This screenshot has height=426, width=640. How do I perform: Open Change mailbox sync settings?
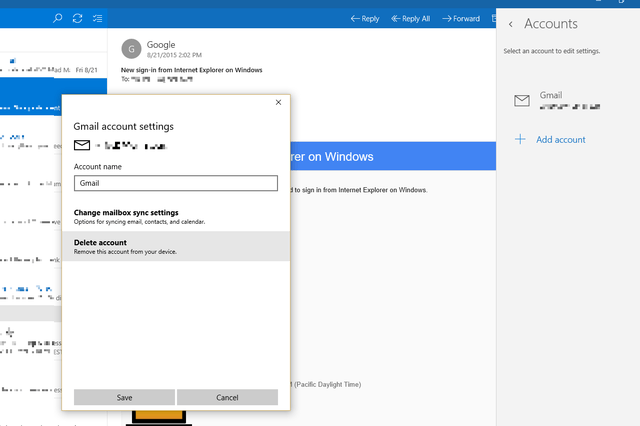coord(176,217)
